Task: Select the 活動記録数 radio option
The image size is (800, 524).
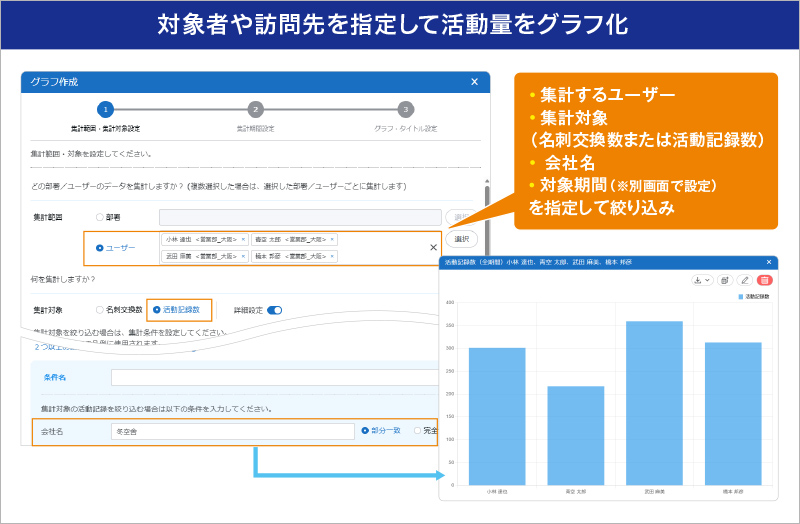Action: [157, 310]
